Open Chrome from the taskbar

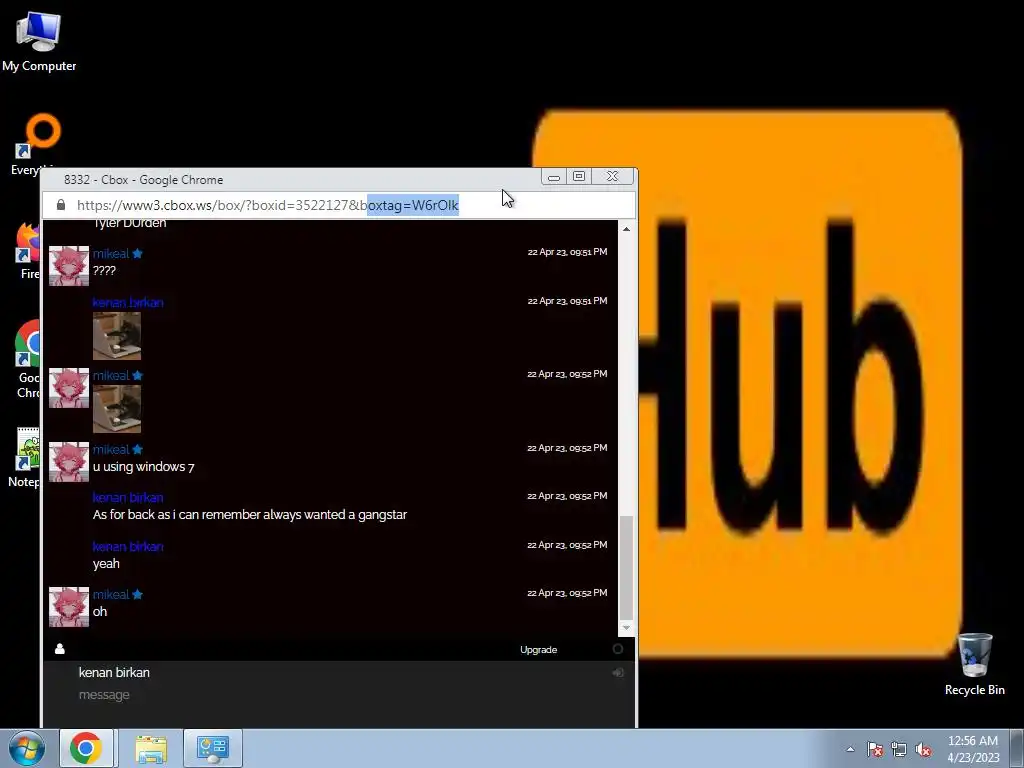[x=86, y=748]
